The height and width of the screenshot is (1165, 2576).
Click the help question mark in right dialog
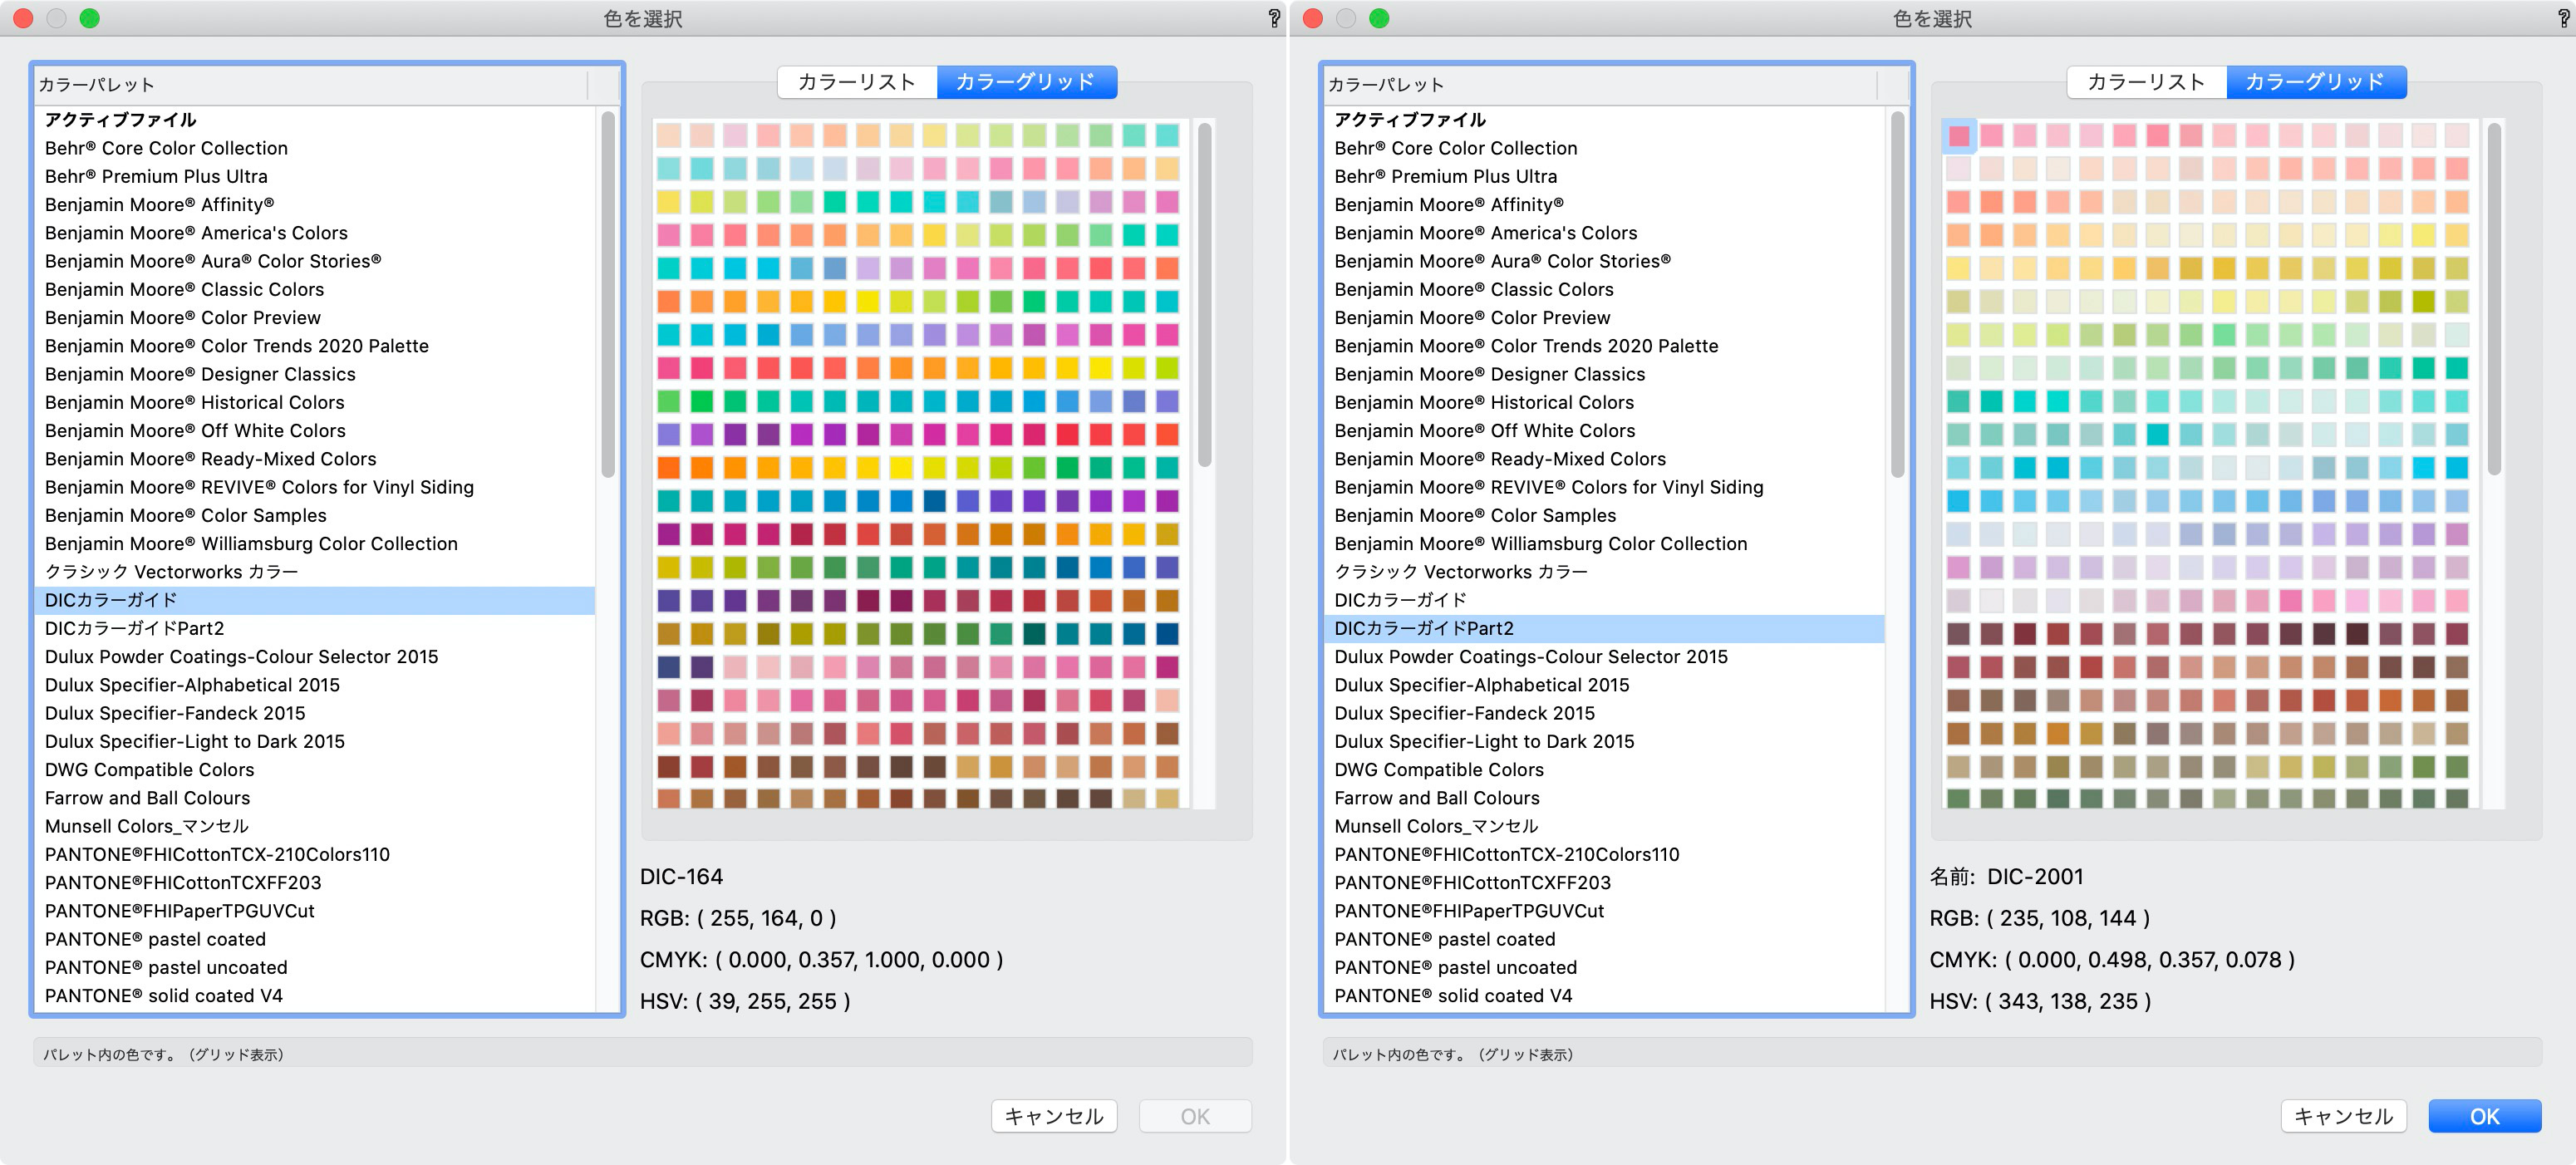point(2563,18)
